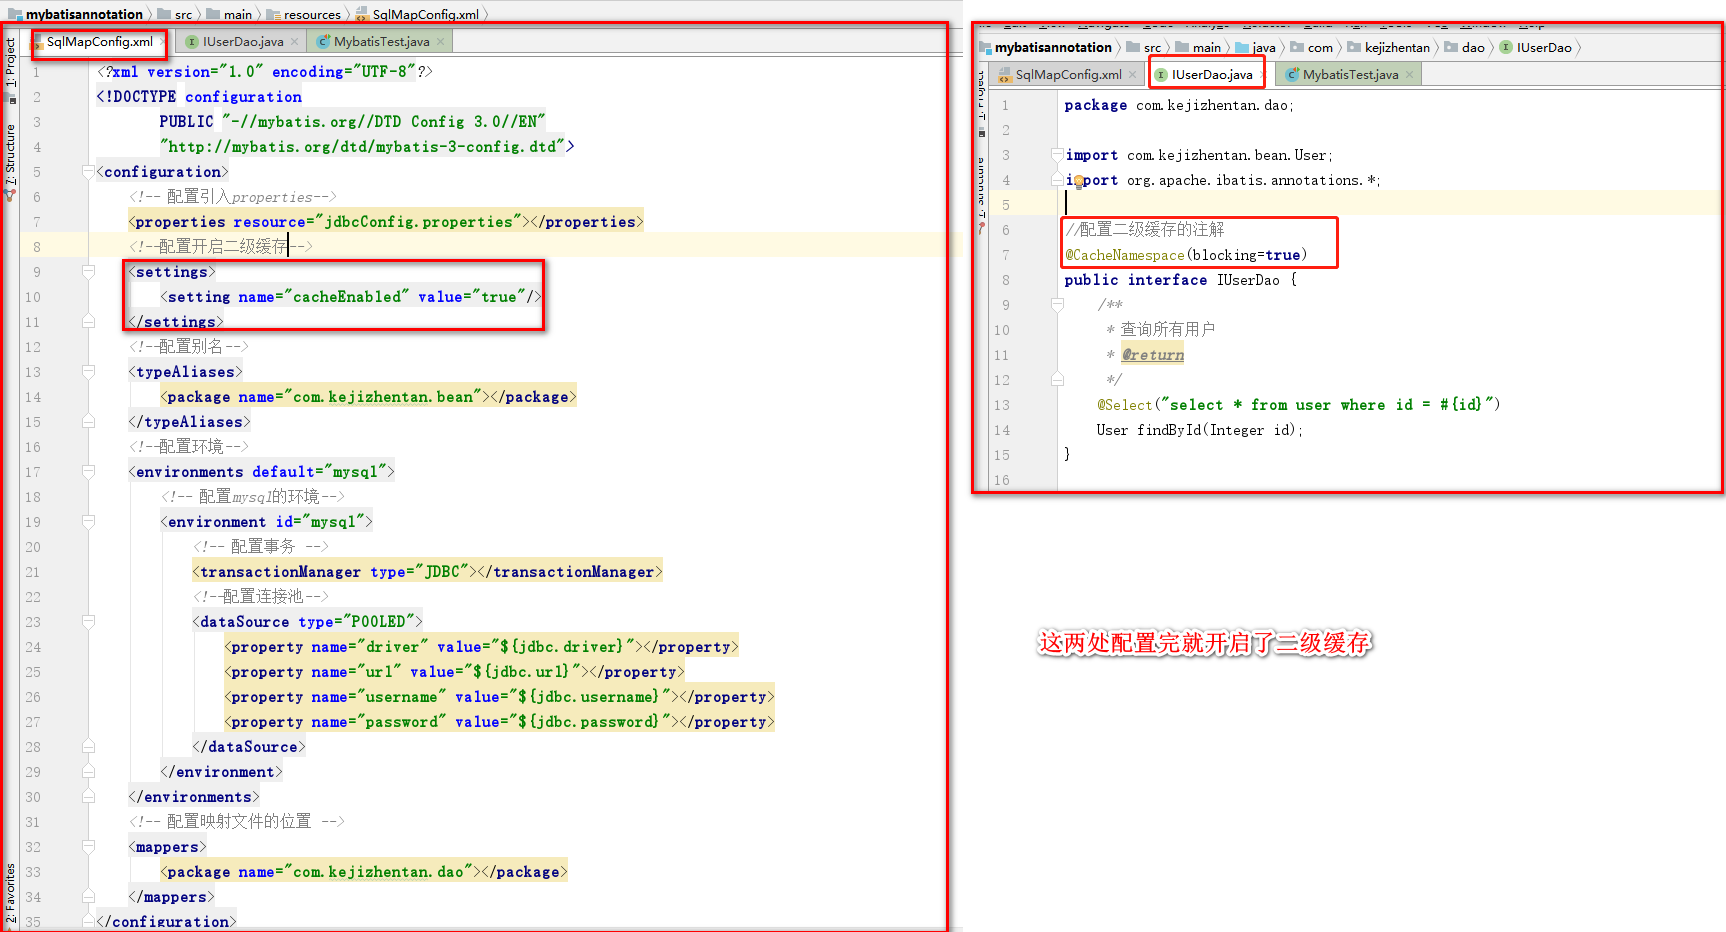Switch to MybatisTest.java tab in left window
1726x932 pixels.
381,42
